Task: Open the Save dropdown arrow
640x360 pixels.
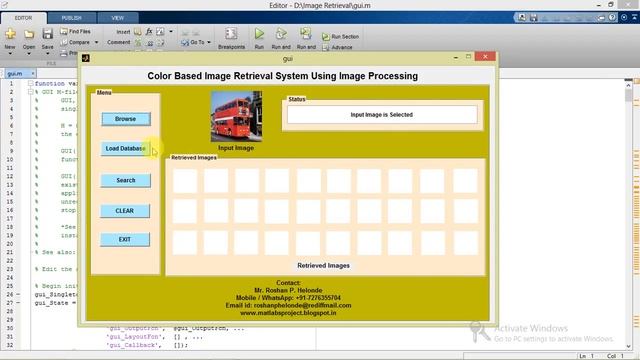Action: tap(47, 53)
